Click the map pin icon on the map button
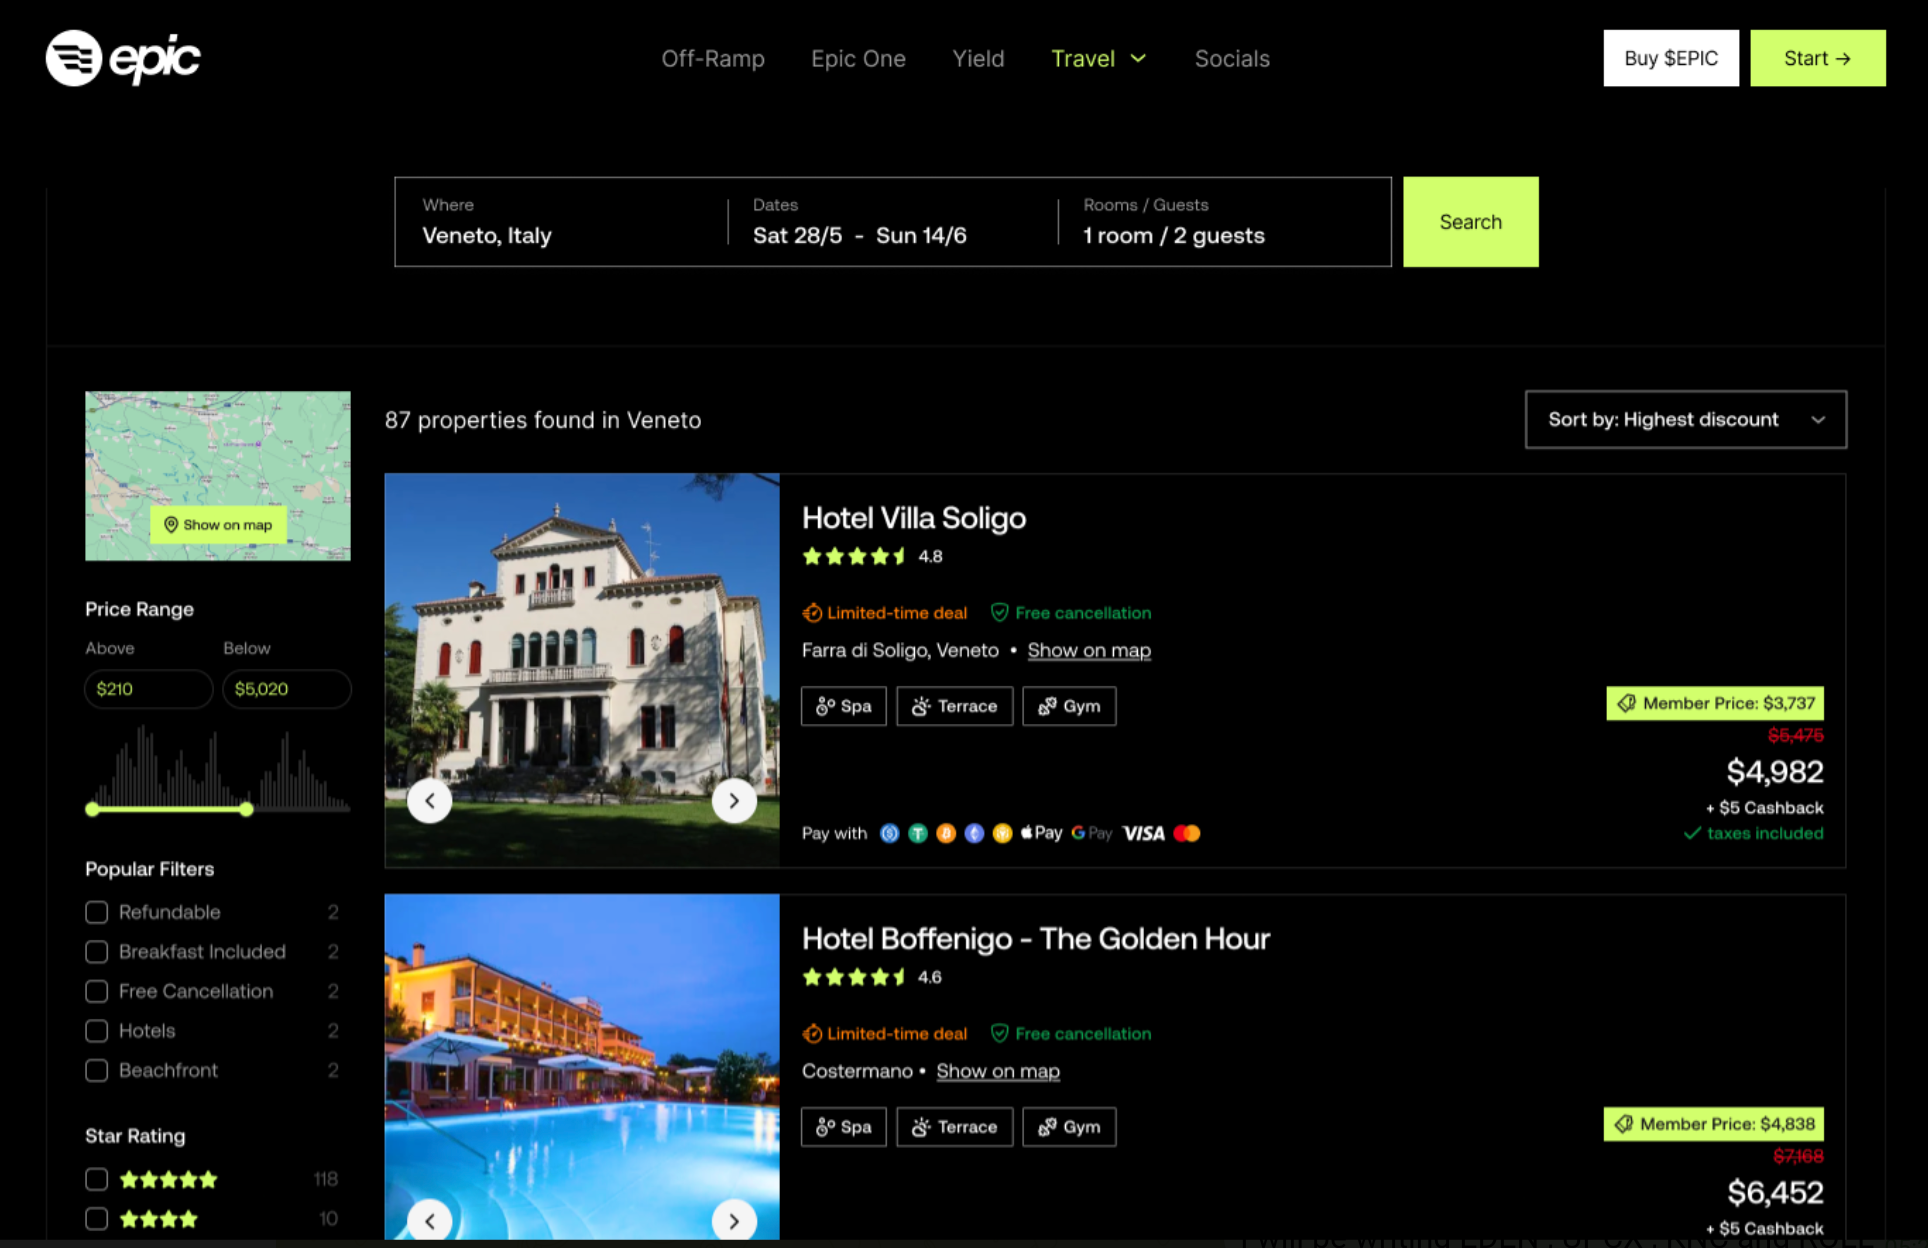This screenshot has height=1248, width=1928. click(x=171, y=525)
